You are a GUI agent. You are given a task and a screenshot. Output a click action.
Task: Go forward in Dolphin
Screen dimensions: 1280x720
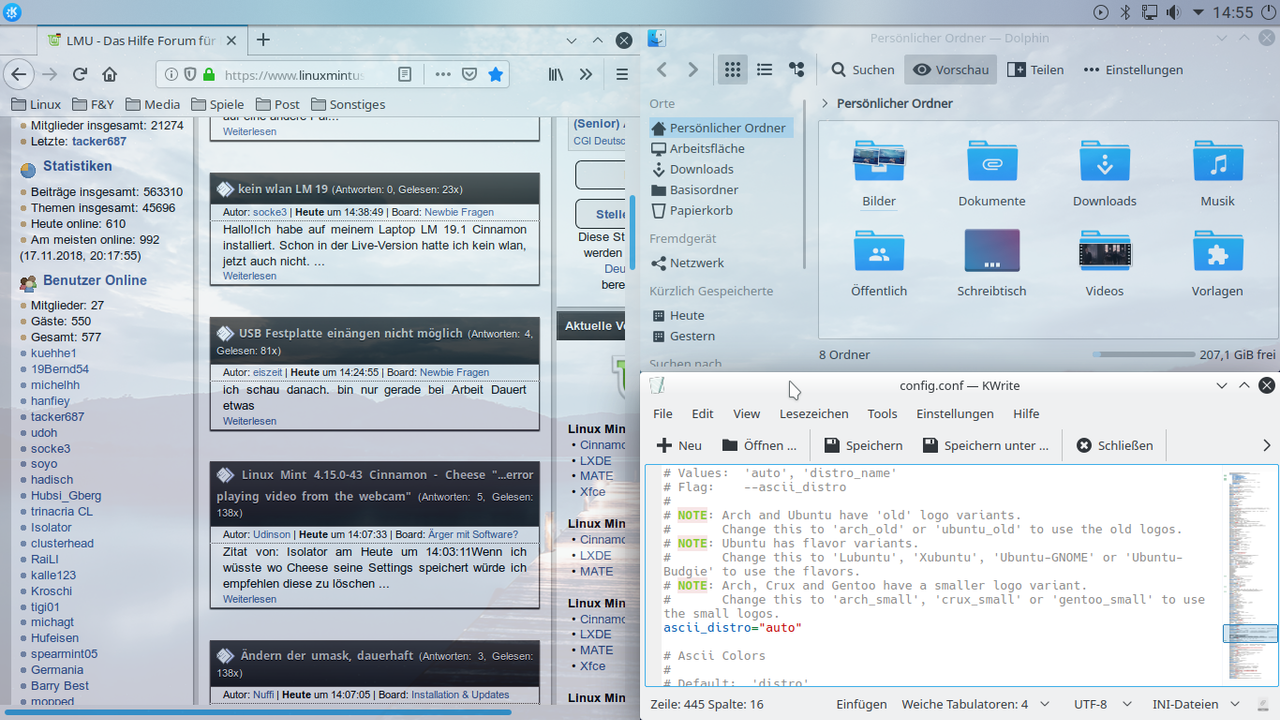click(x=693, y=70)
